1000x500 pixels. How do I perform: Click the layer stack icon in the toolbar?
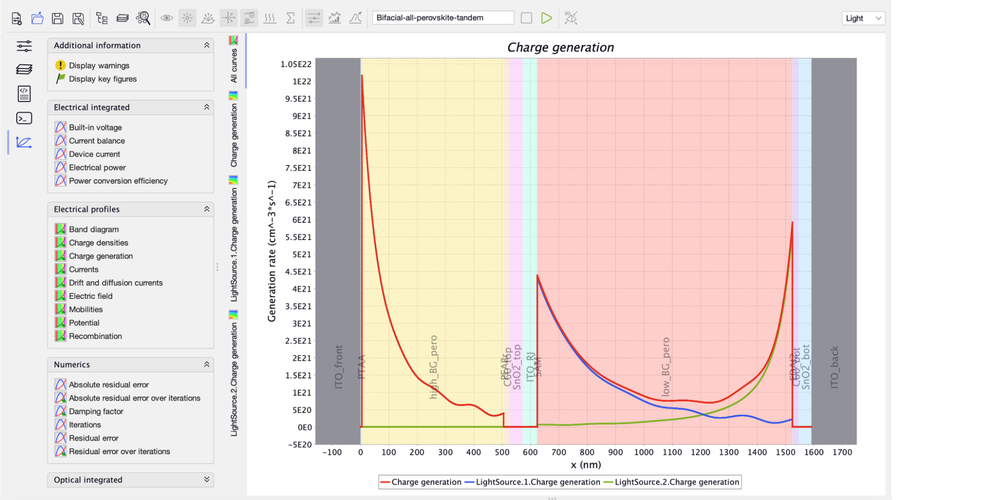point(122,18)
